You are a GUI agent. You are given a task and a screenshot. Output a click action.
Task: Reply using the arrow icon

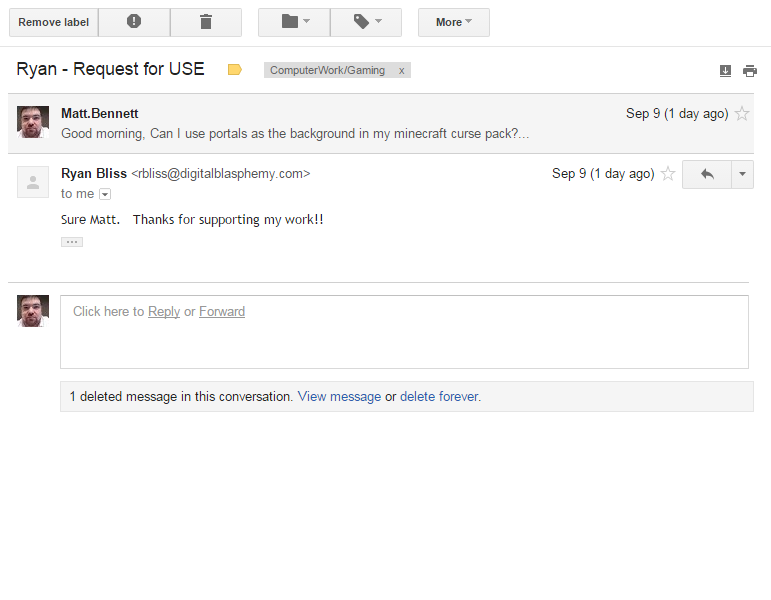click(707, 174)
